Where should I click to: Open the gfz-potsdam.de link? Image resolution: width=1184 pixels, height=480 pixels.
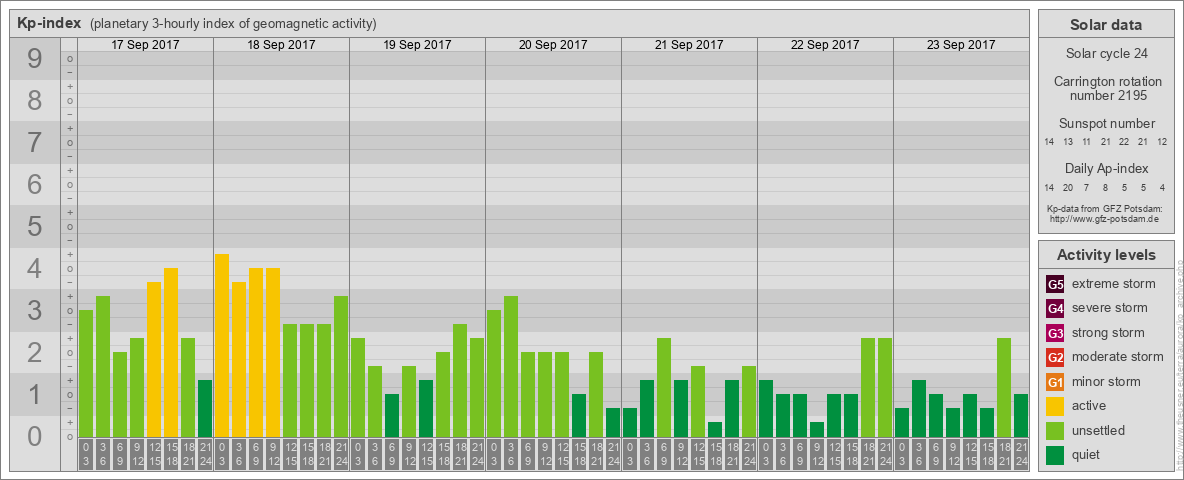[x=1104, y=219]
